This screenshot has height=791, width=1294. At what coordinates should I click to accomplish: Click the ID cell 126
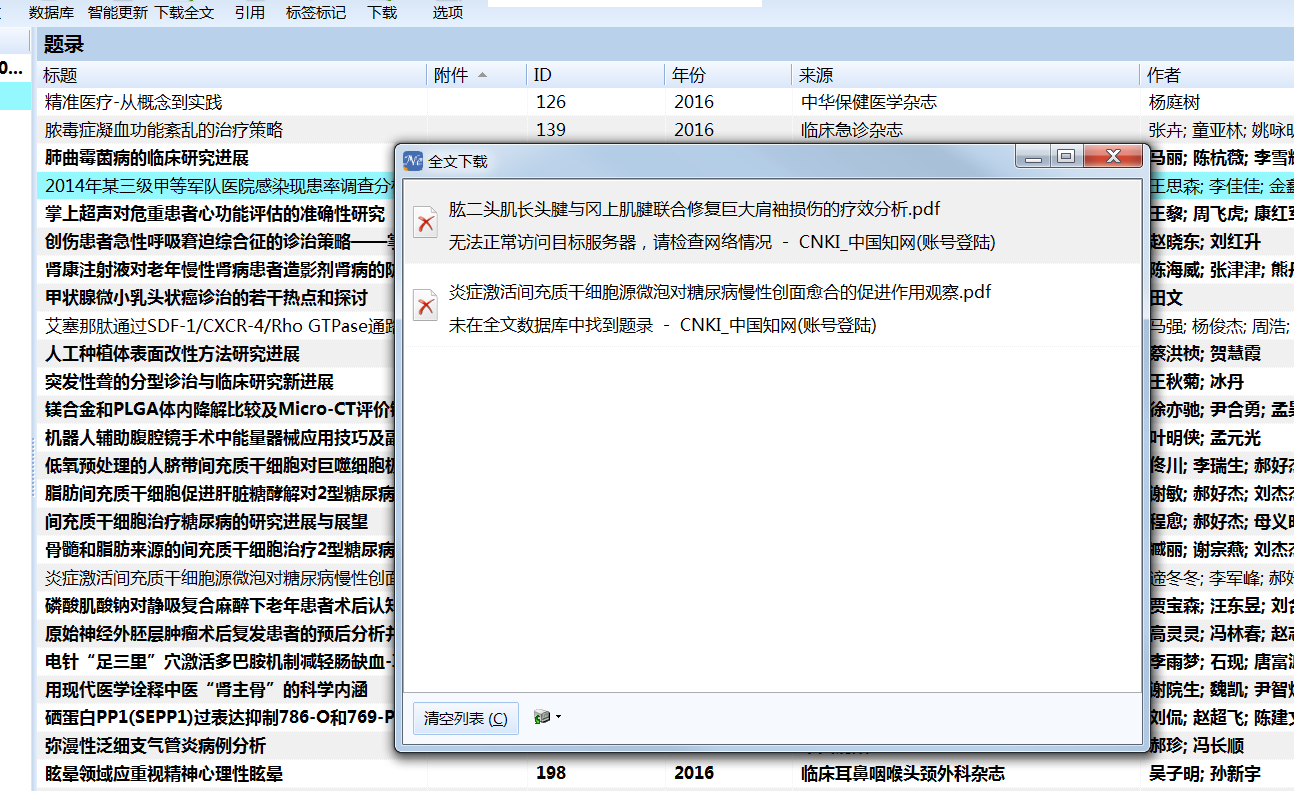tap(550, 102)
